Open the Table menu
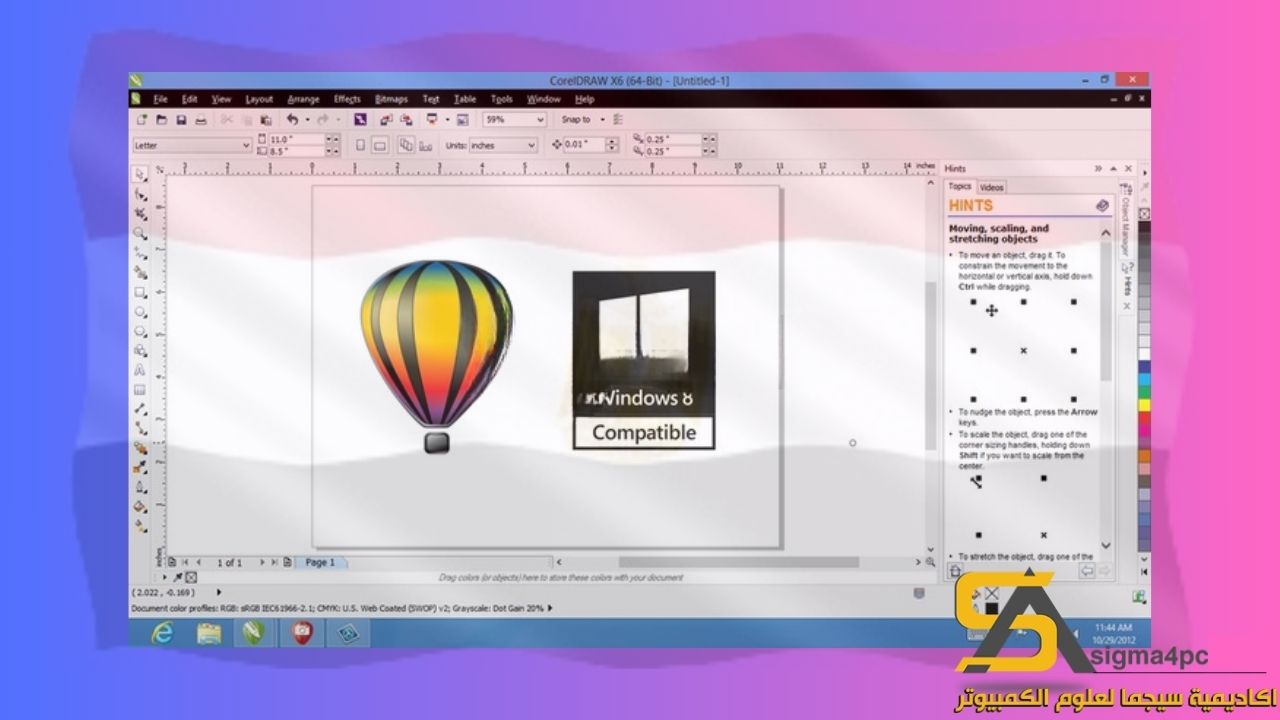This screenshot has width=1280, height=720. (465, 99)
